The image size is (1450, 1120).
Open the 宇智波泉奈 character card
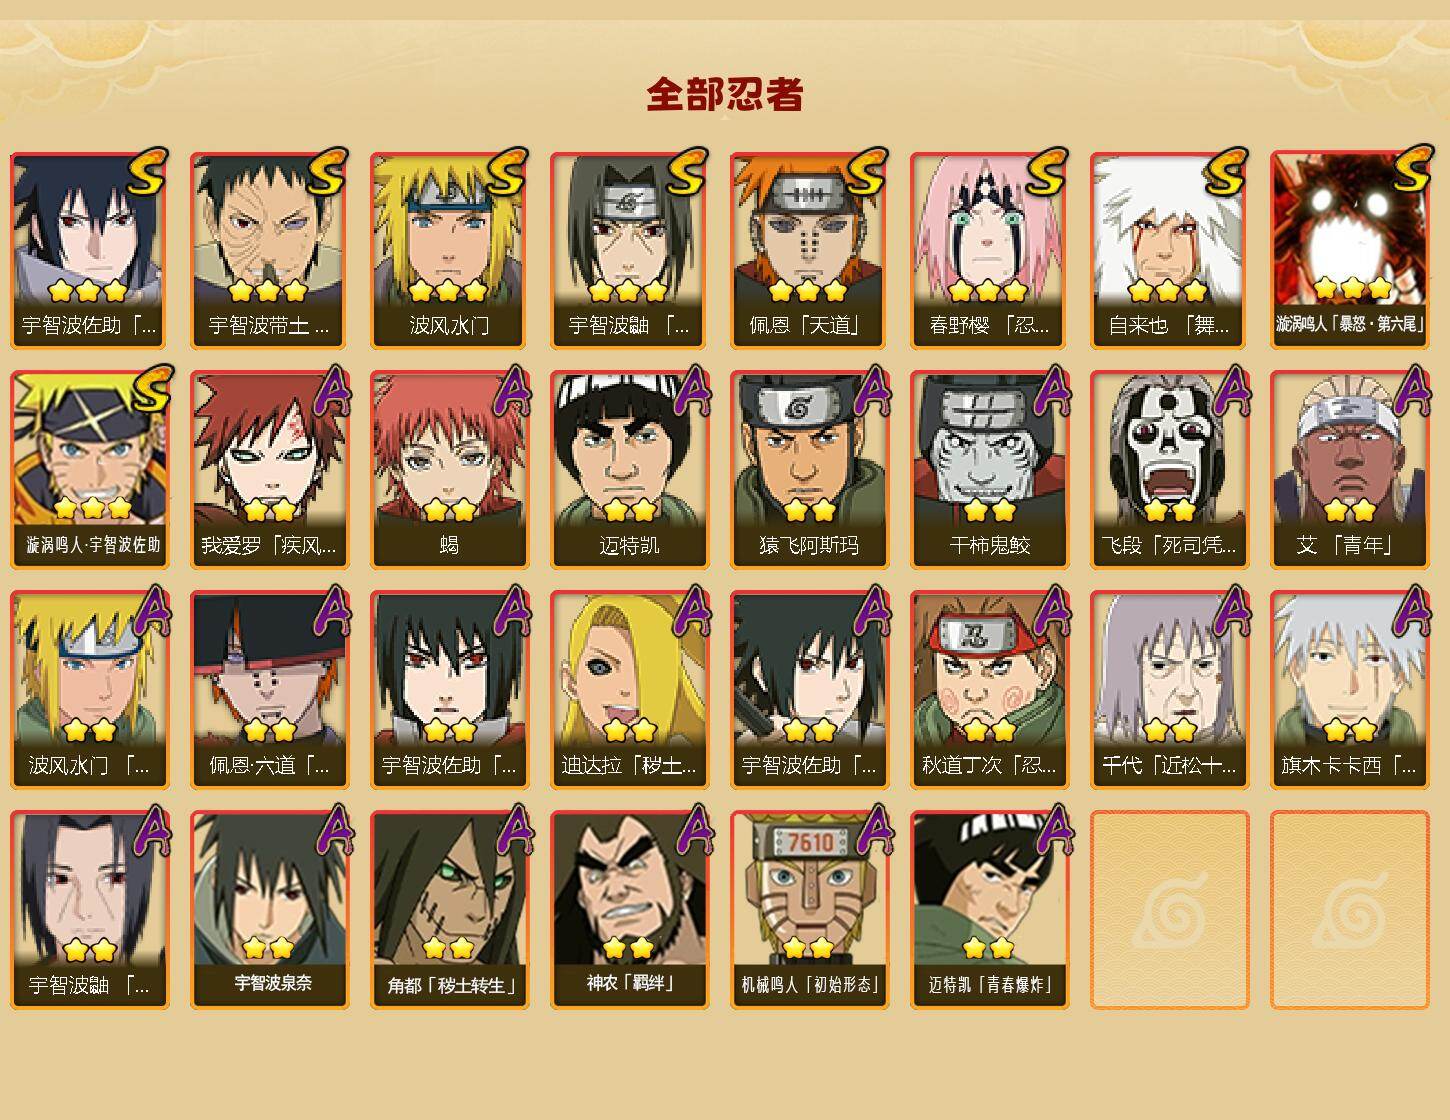(x=269, y=910)
